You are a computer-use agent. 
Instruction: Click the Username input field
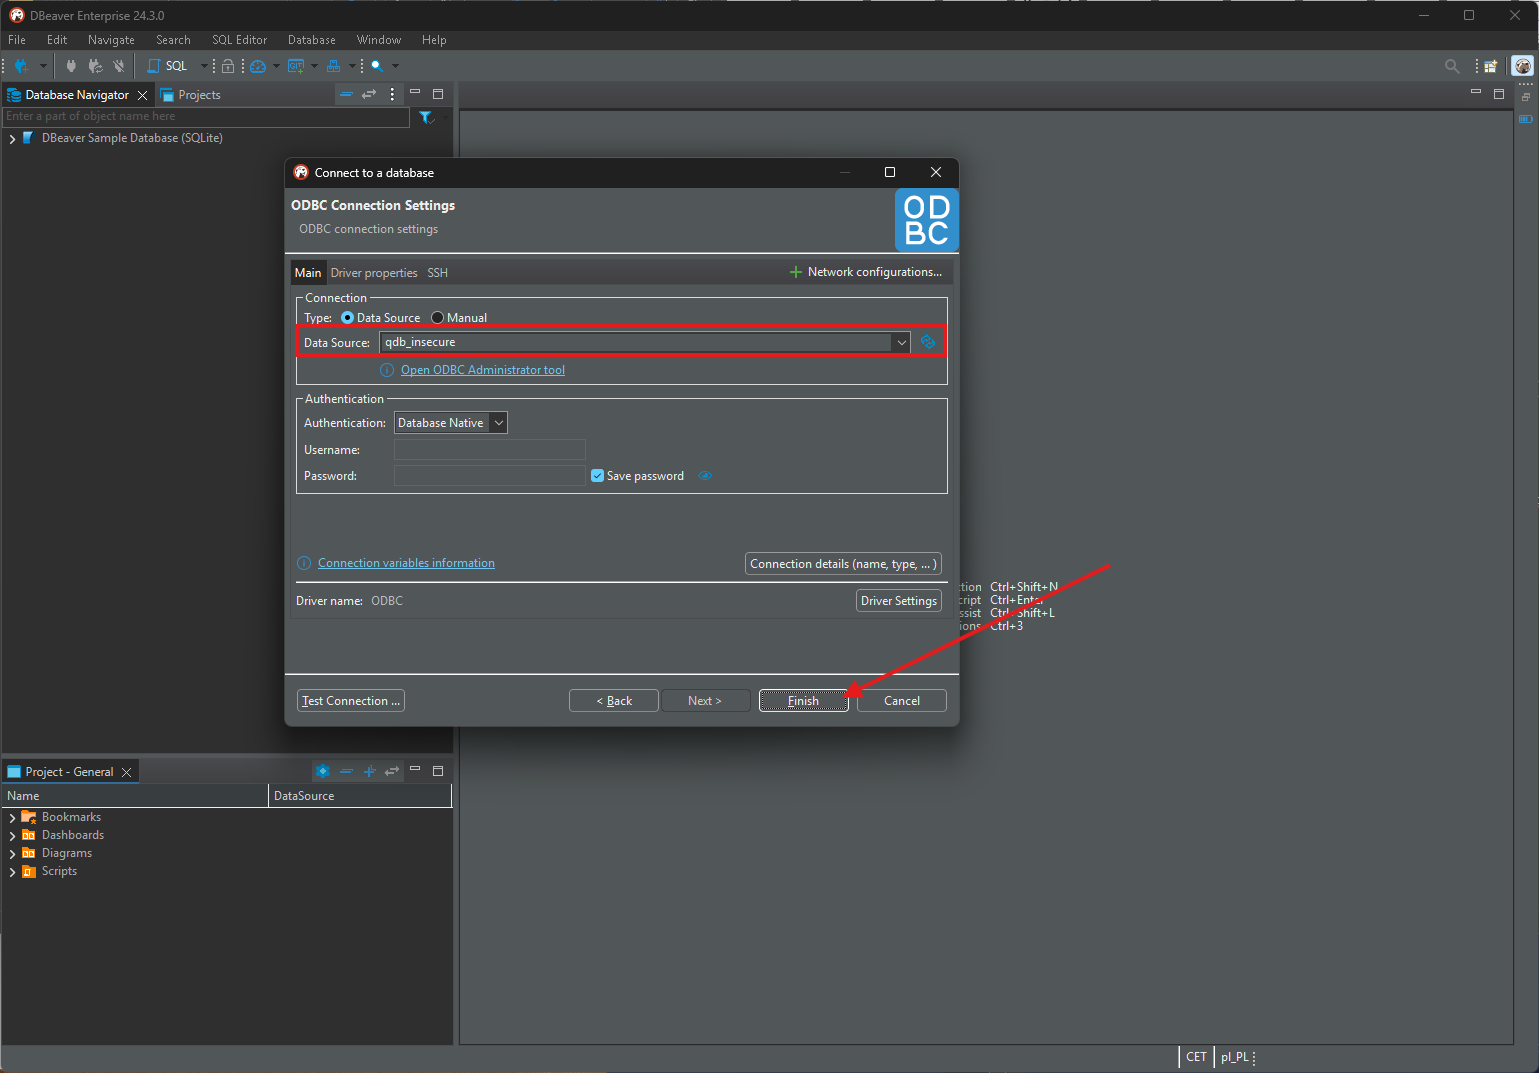tap(490, 450)
